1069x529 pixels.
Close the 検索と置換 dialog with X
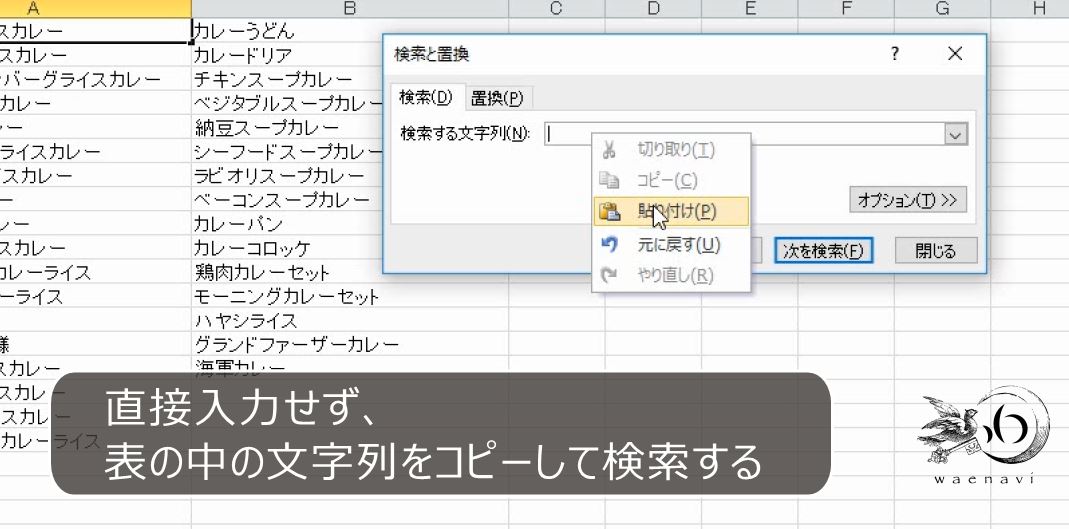(955, 54)
